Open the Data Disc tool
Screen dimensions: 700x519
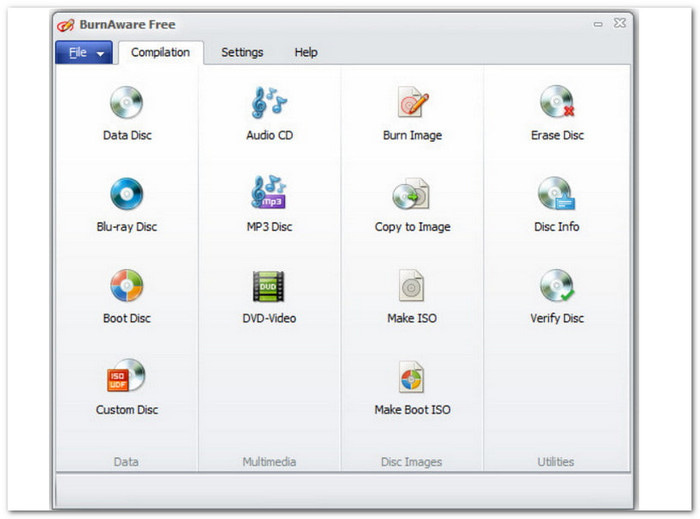pyautogui.click(x=127, y=113)
